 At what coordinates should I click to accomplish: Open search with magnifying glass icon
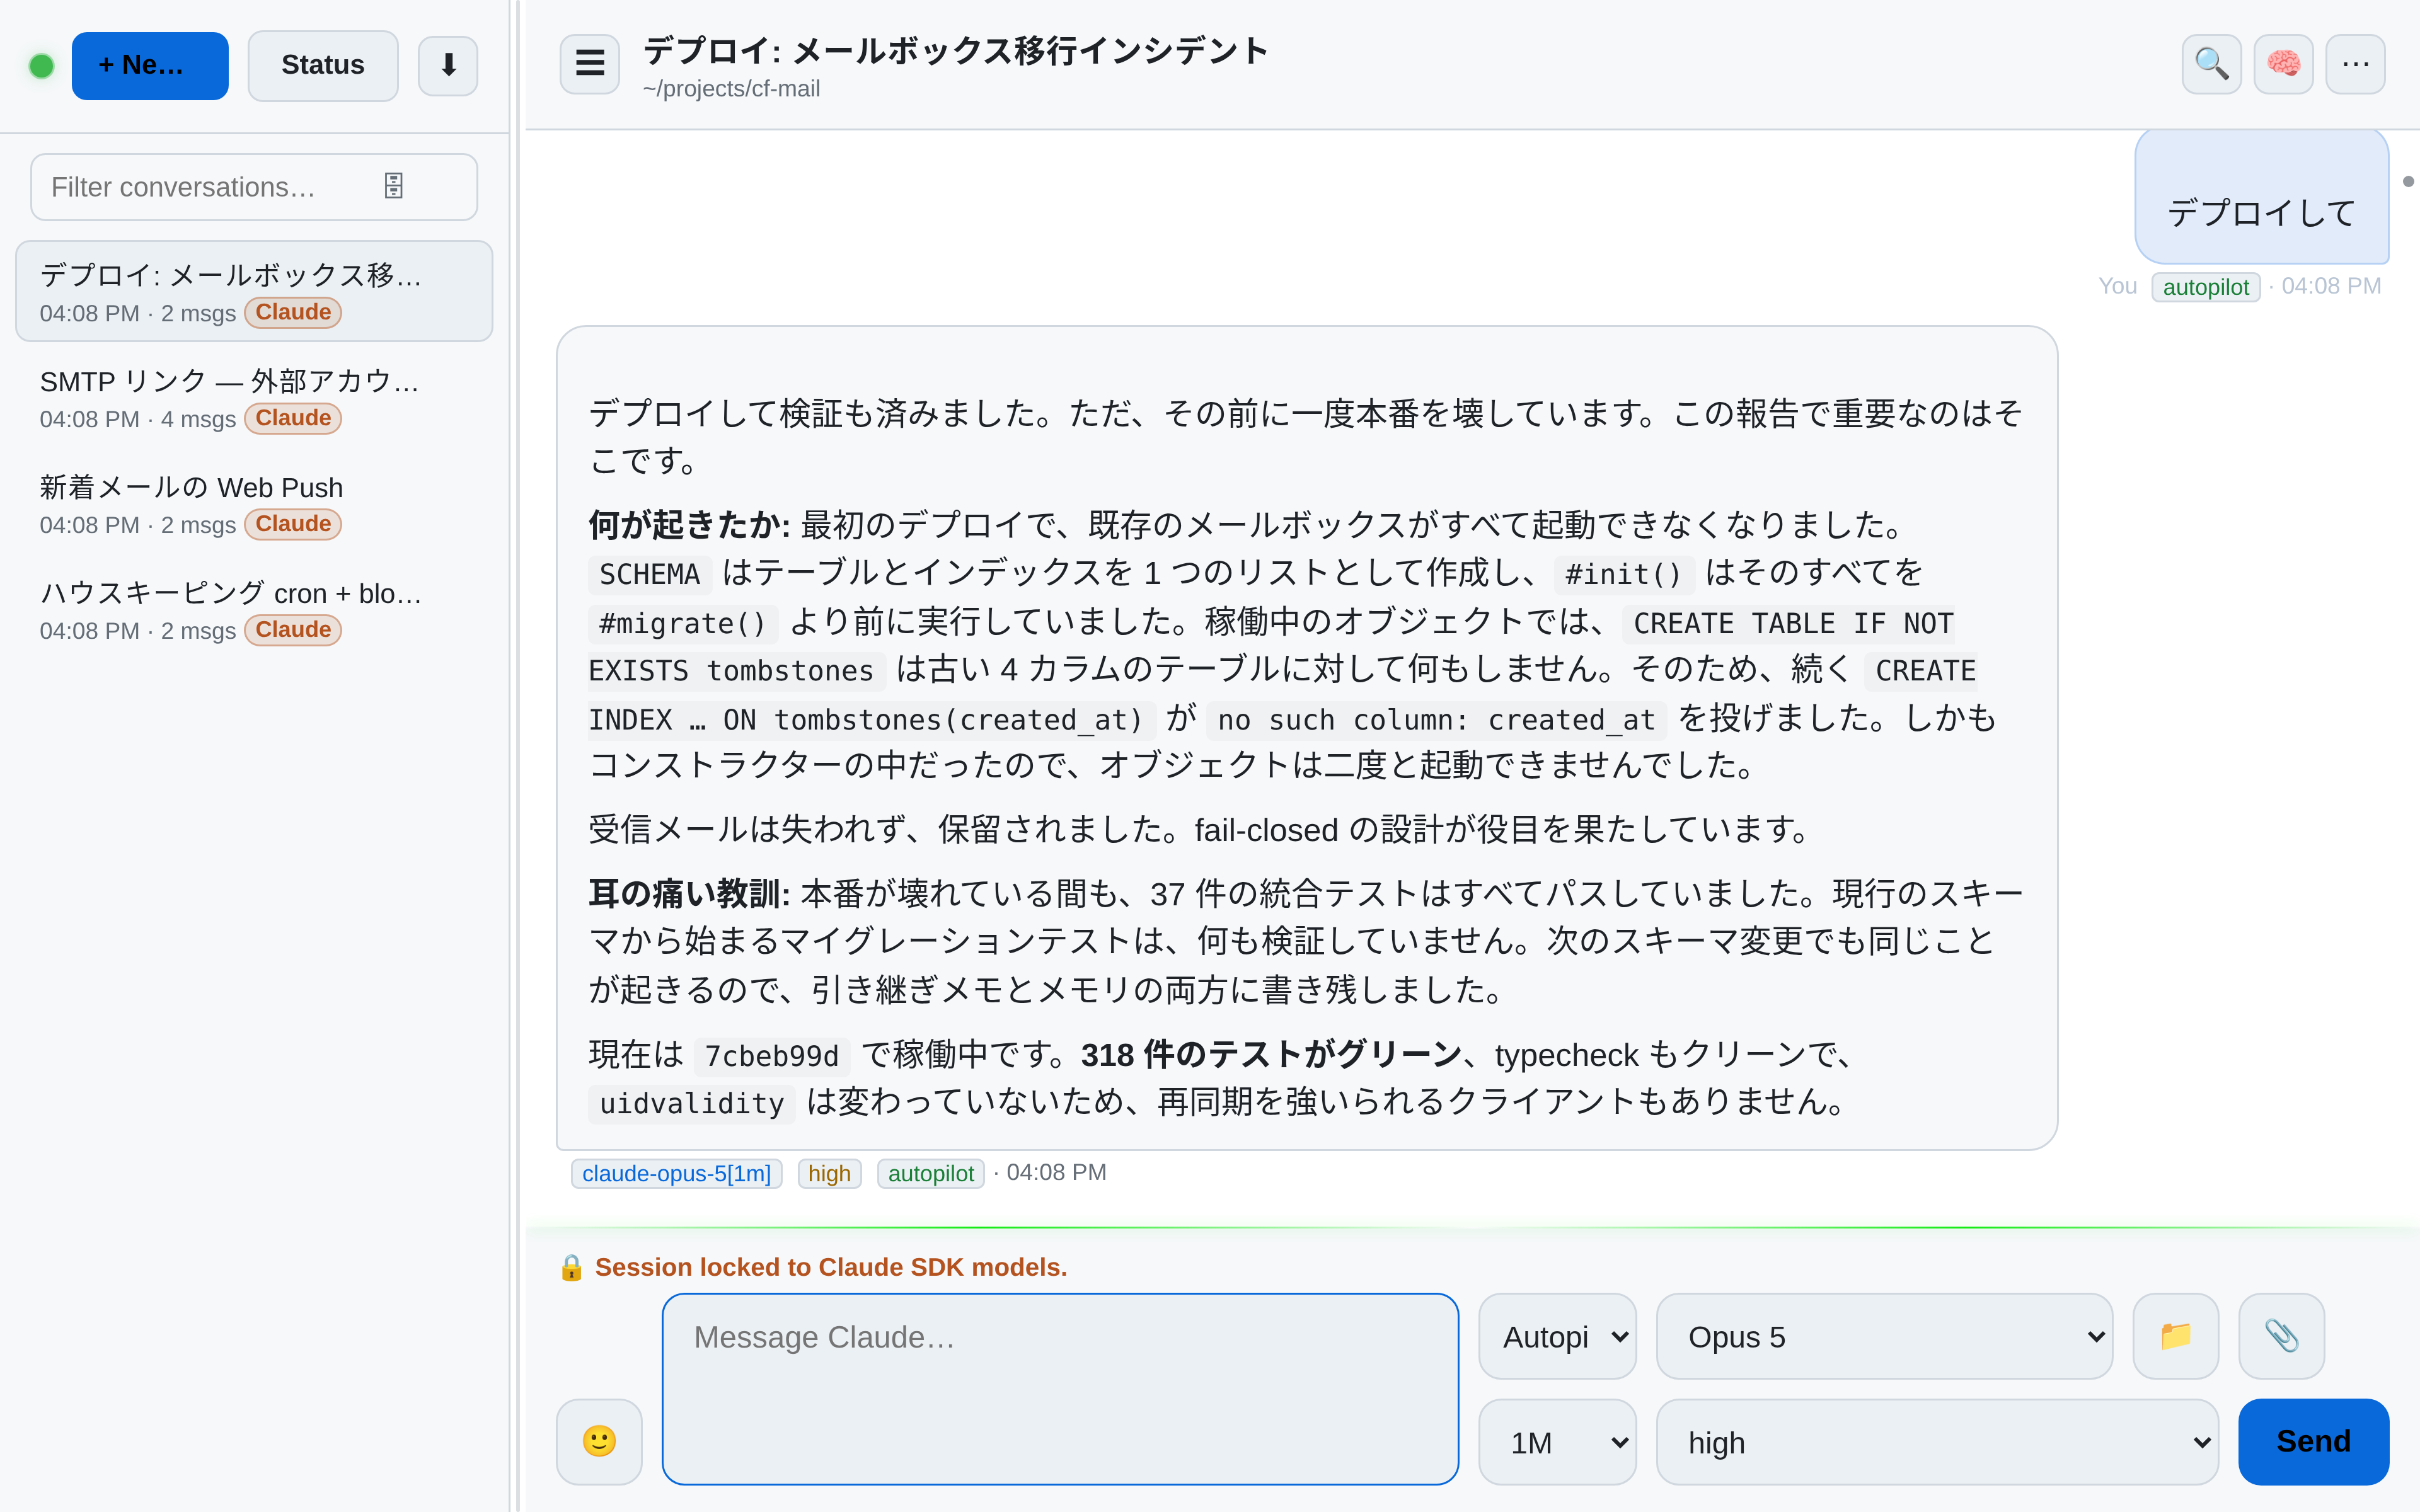click(2211, 64)
